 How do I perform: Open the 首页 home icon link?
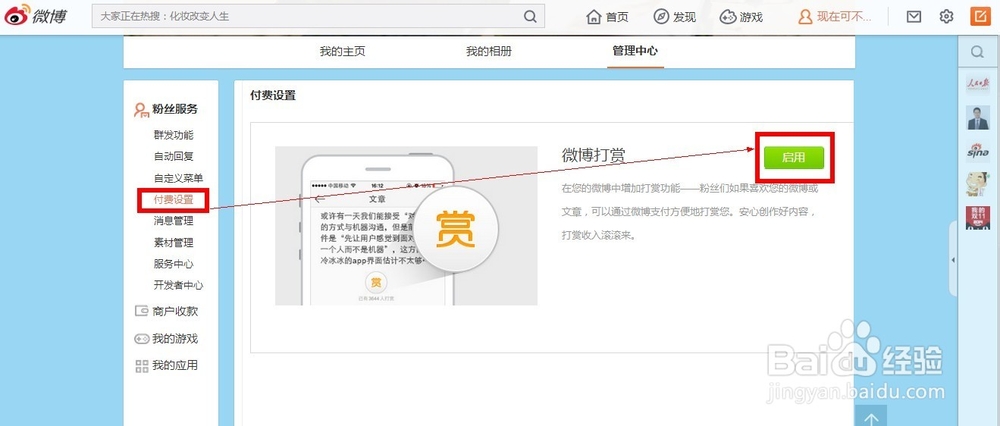click(607, 17)
